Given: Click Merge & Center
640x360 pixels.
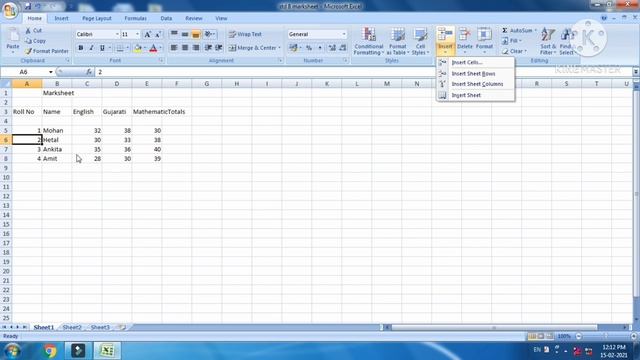Looking at the screenshot, I should click(x=252, y=48).
